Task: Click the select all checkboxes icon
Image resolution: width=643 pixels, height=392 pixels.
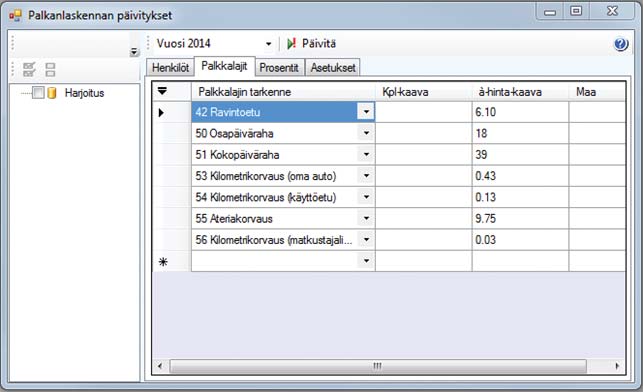Action: [29, 69]
